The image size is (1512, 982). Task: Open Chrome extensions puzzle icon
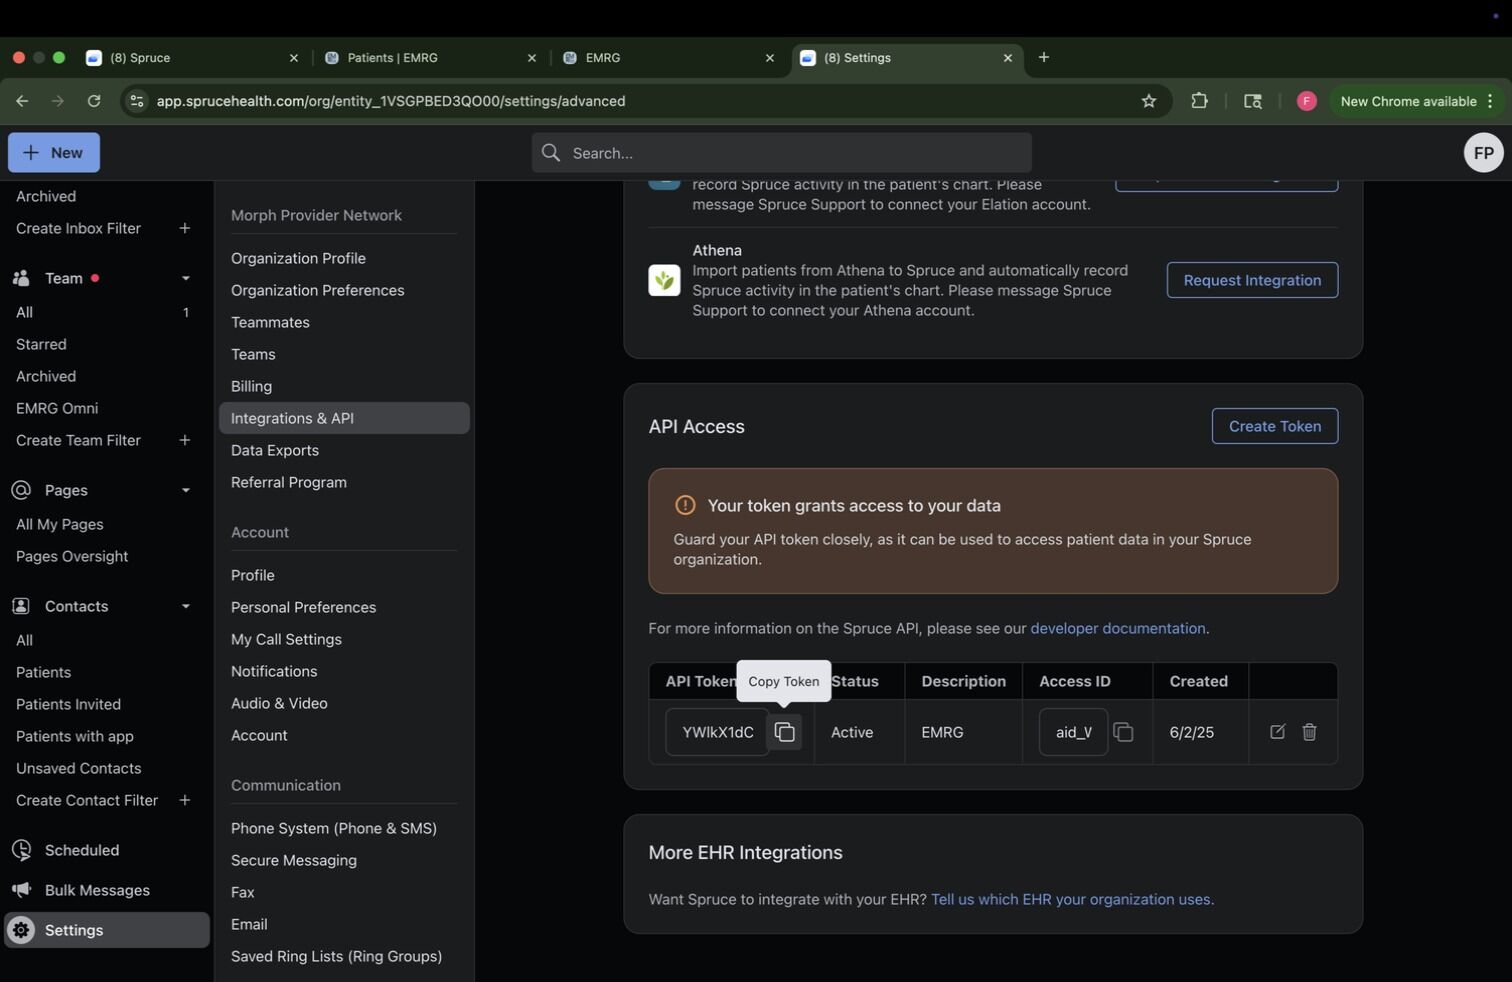coord(1199,101)
